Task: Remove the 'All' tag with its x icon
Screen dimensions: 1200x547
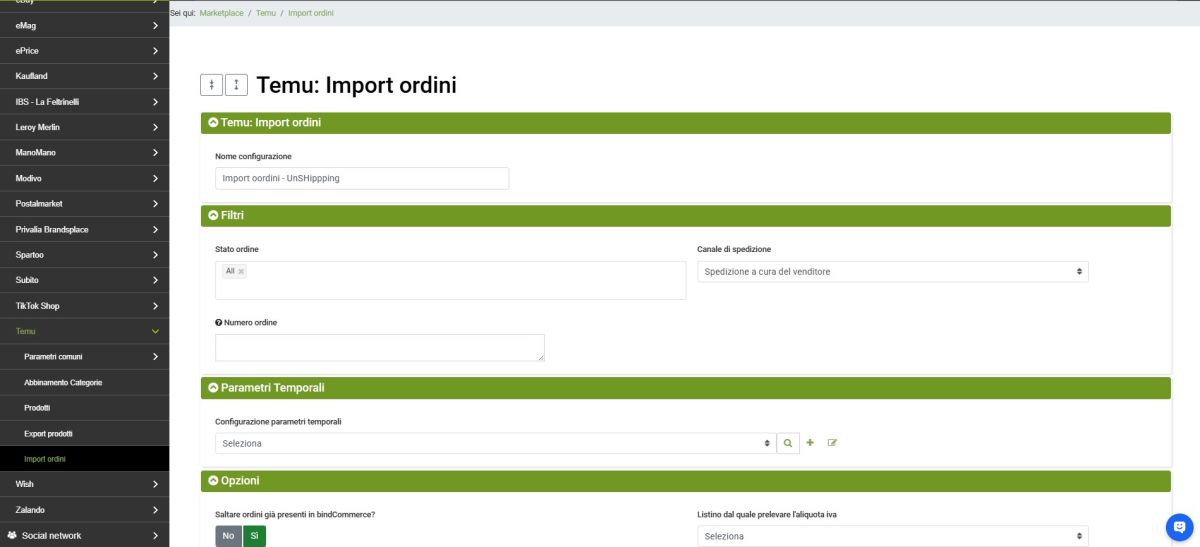Action: pos(241,271)
